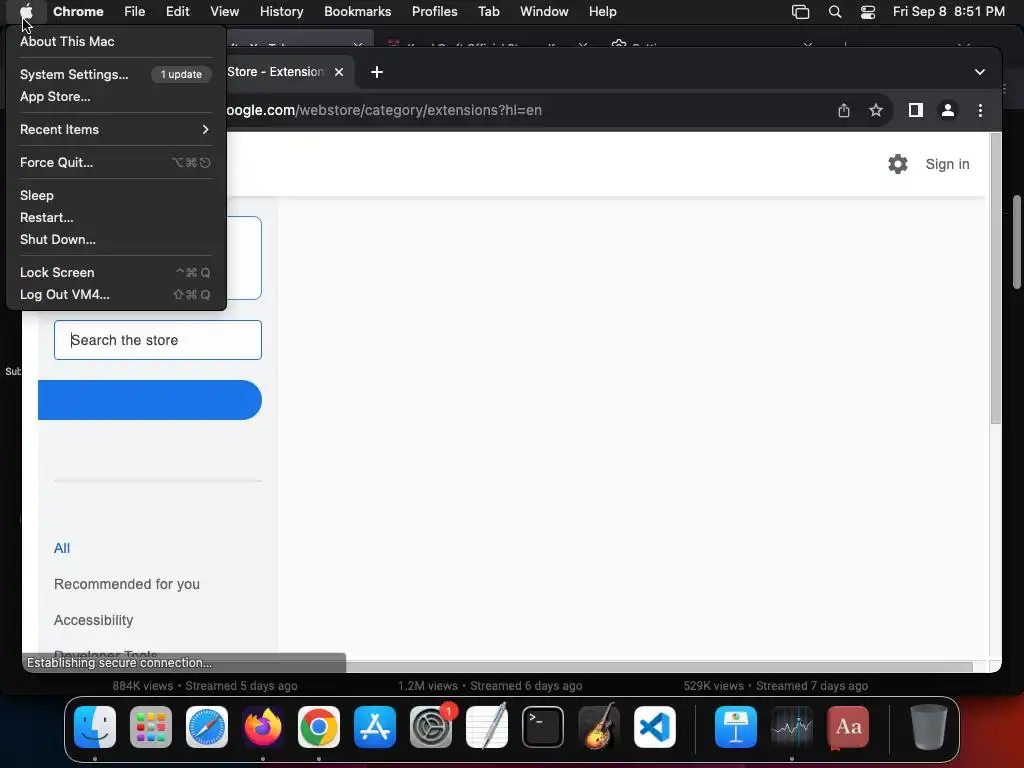Image resolution: width=1024 pixels, height=768 pixels.
Task: Select Recommended for you category
Action: (x=127, y=584)
